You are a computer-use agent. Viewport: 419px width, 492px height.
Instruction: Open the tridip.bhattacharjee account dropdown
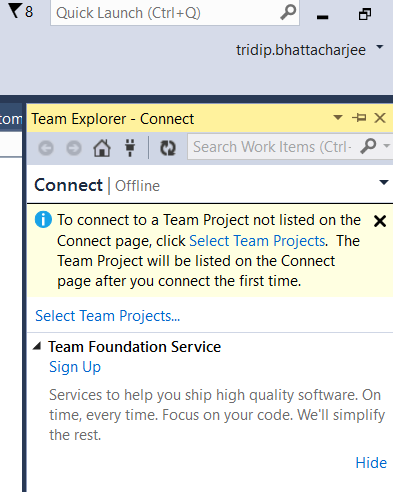[379, 47]
